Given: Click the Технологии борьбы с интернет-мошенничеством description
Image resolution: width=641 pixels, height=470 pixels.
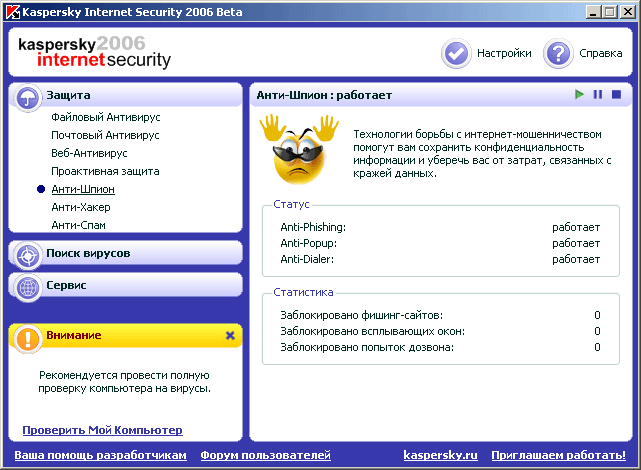Looking at the screenshot, I should (x=482, y=154).
